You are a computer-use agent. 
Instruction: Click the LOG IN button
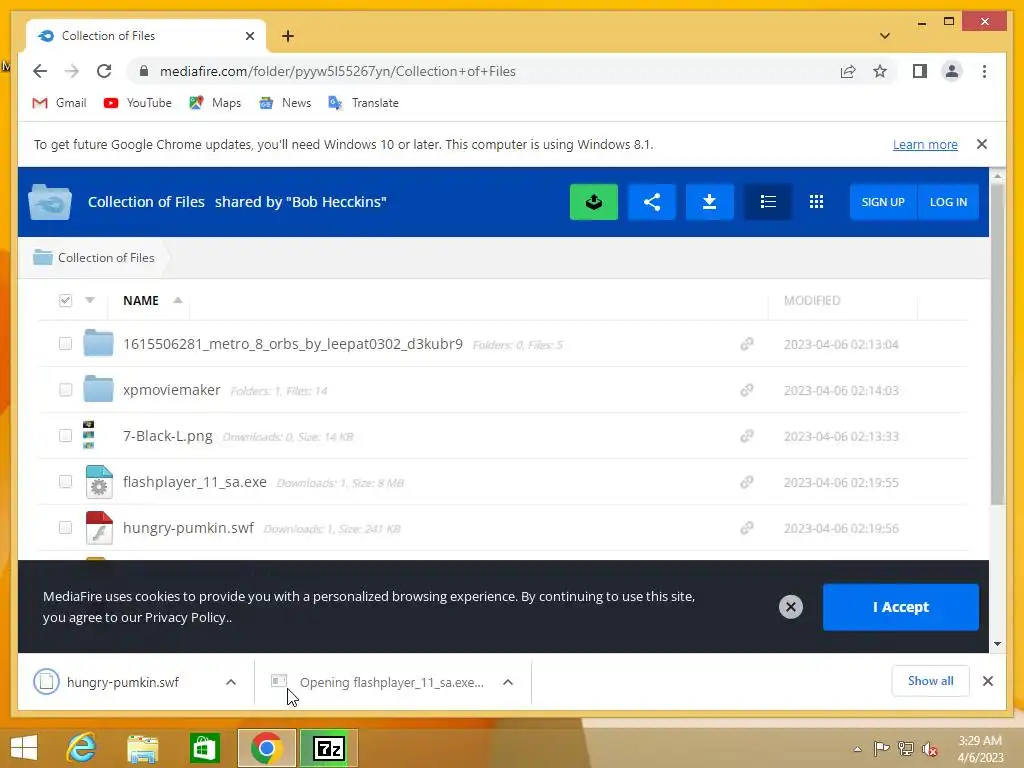pyautogui.click(x=948, y=202)
